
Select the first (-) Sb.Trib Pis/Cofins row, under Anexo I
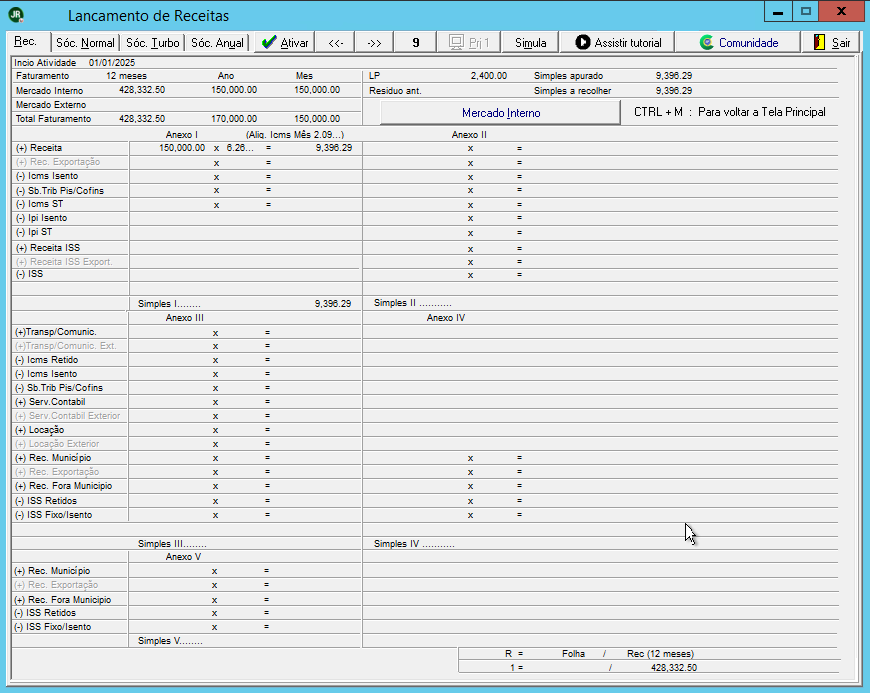[59, 190]
